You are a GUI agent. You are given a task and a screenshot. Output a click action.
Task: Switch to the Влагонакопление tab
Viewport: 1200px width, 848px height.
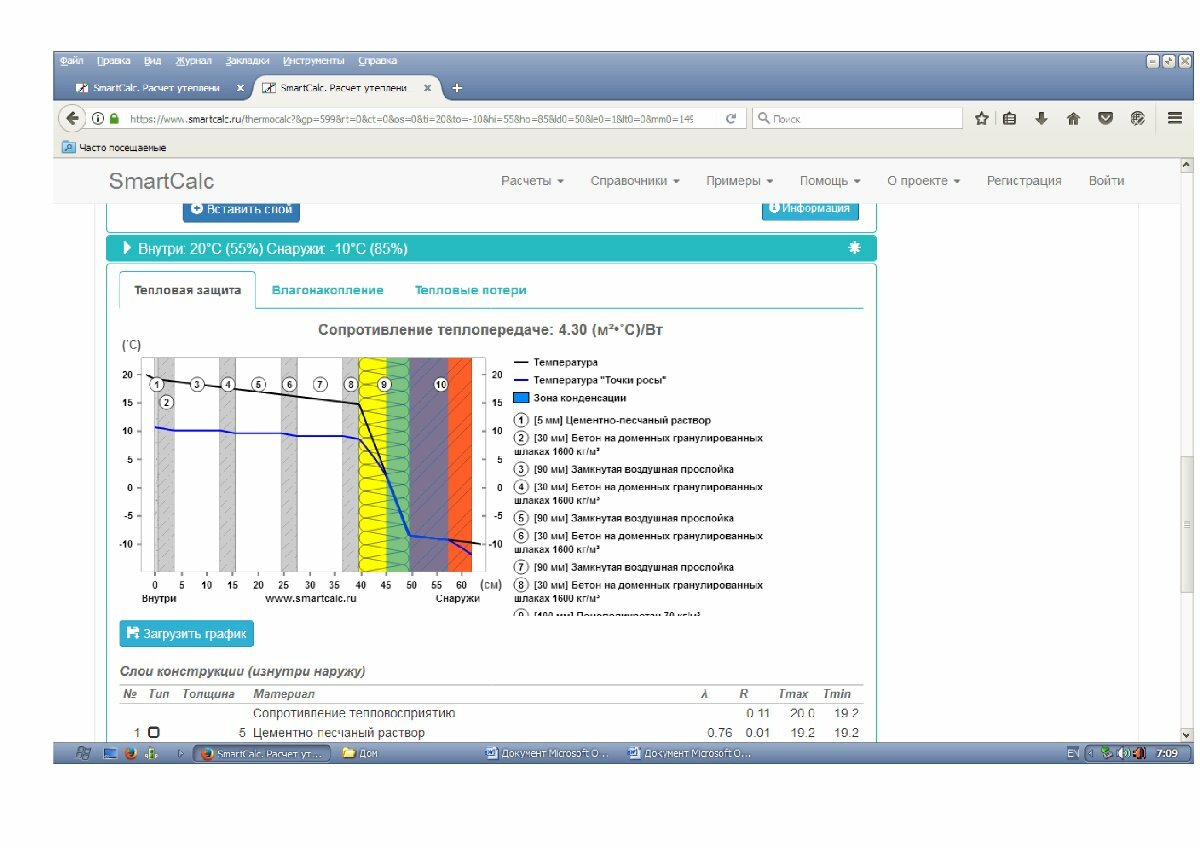pyautogui.click(x=327, y=290)
